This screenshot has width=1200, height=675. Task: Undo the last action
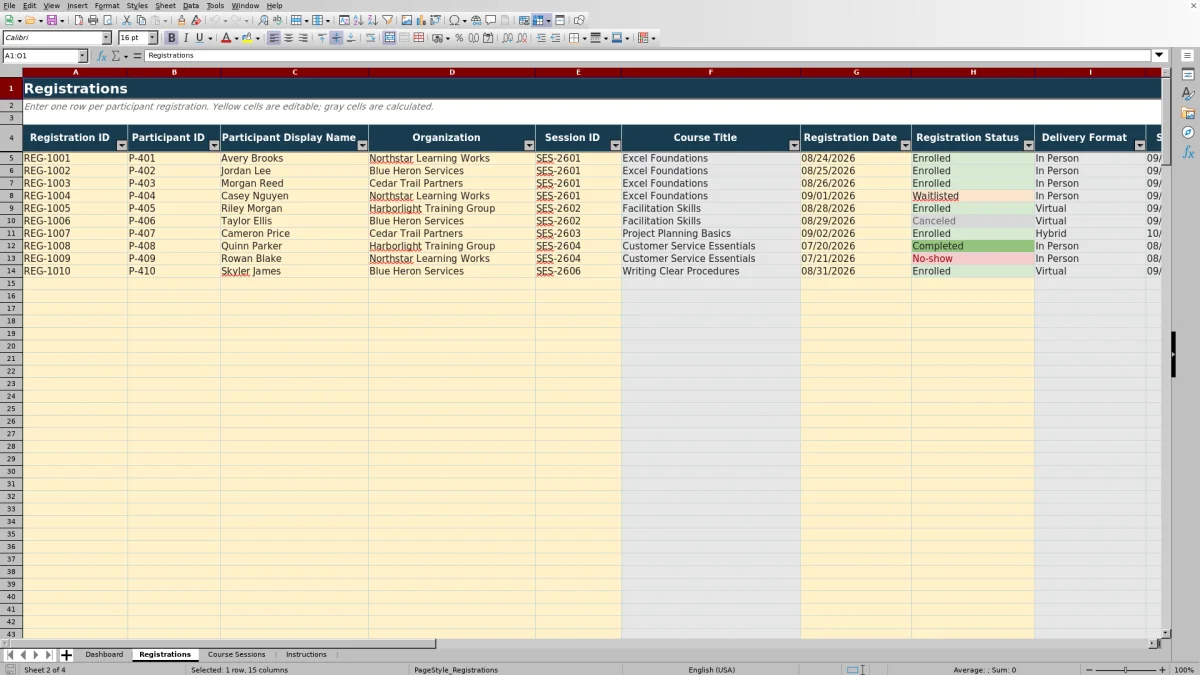pyautogui.click(x=215, y=20)
